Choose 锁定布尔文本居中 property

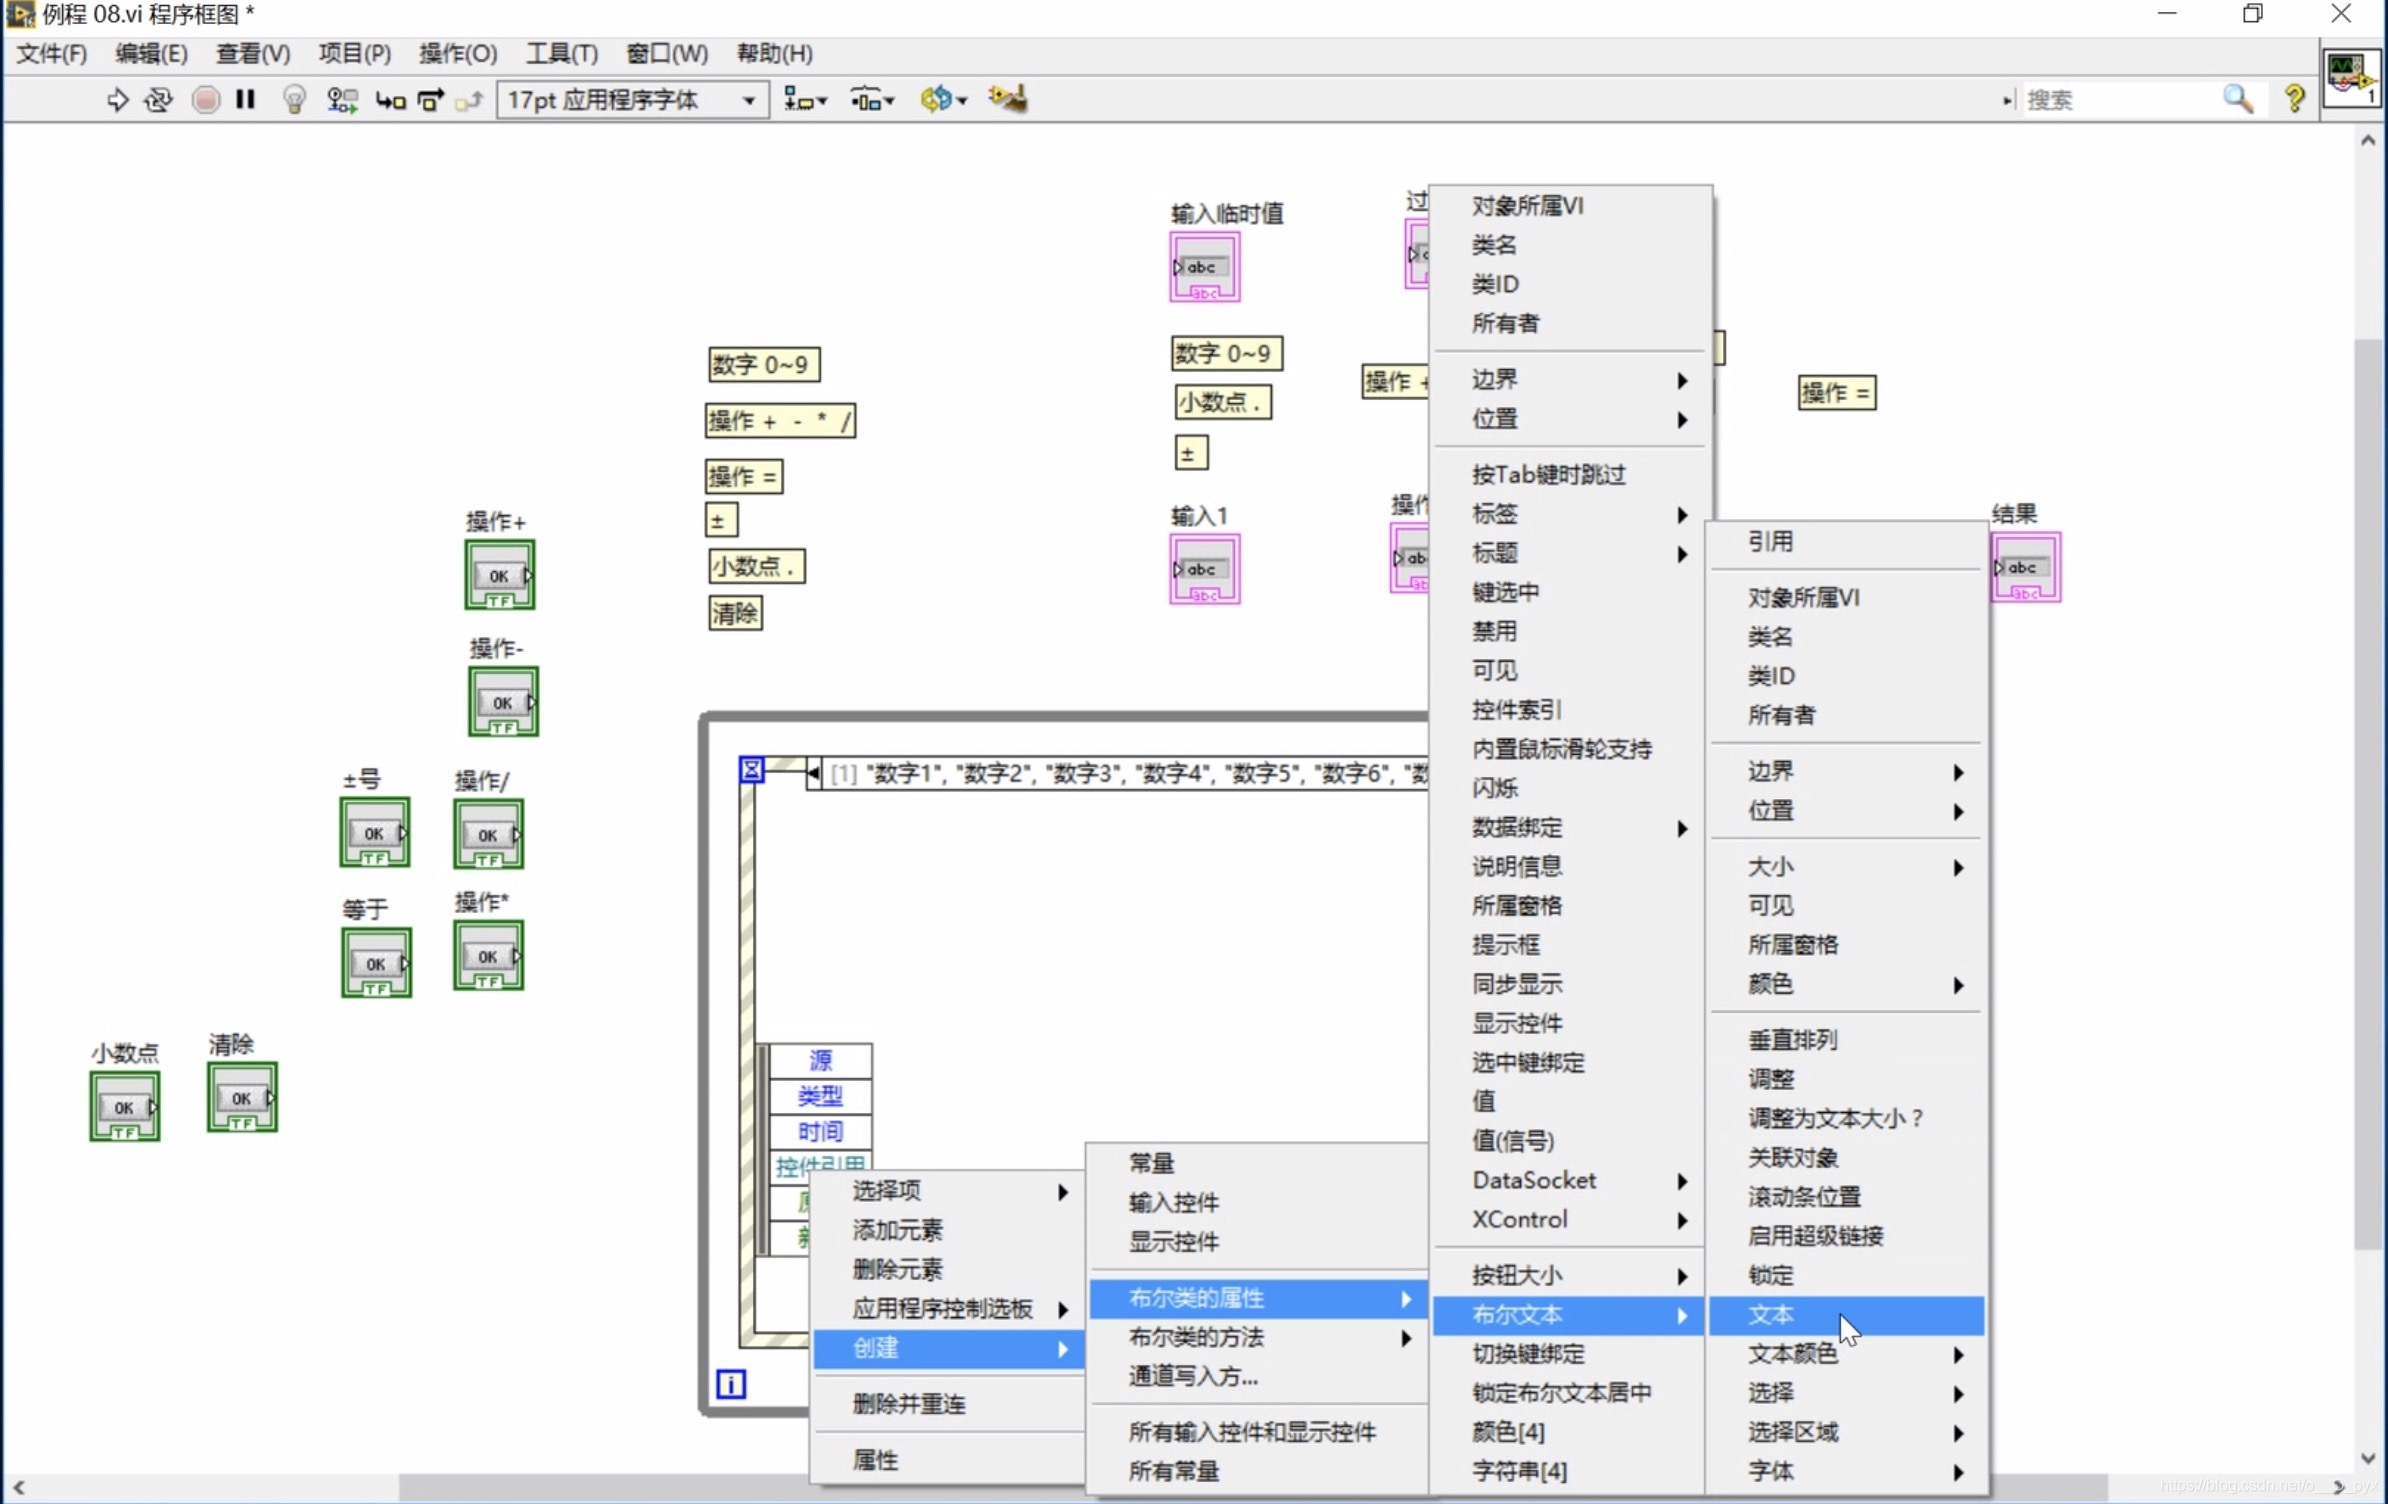pyautogui.click(x=1569, y=1393)
